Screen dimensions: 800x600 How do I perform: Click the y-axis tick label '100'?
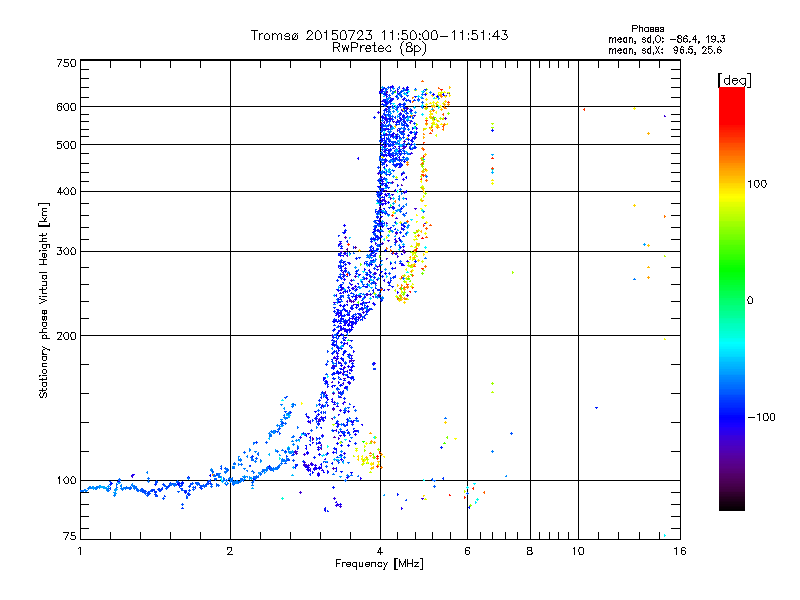[66, 481]
